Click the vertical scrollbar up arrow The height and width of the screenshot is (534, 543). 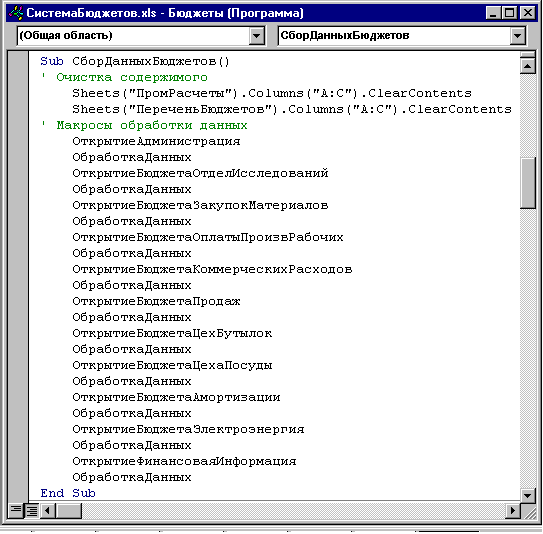coord(527,66)
